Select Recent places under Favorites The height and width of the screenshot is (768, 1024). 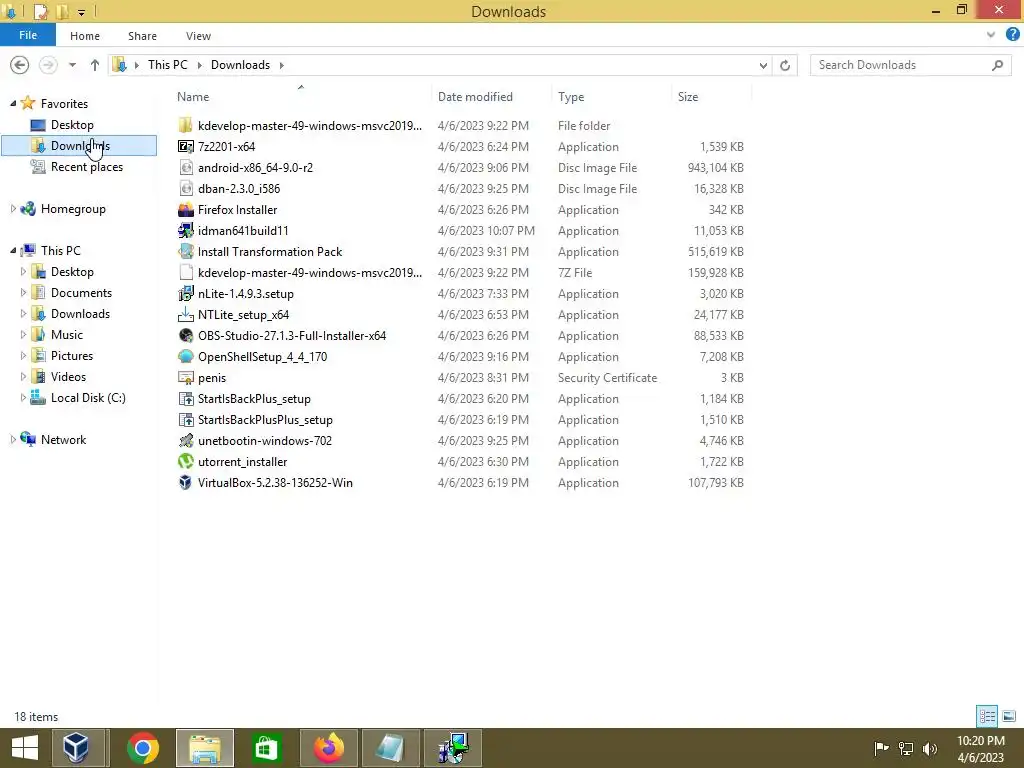click(x=87, y=167)
